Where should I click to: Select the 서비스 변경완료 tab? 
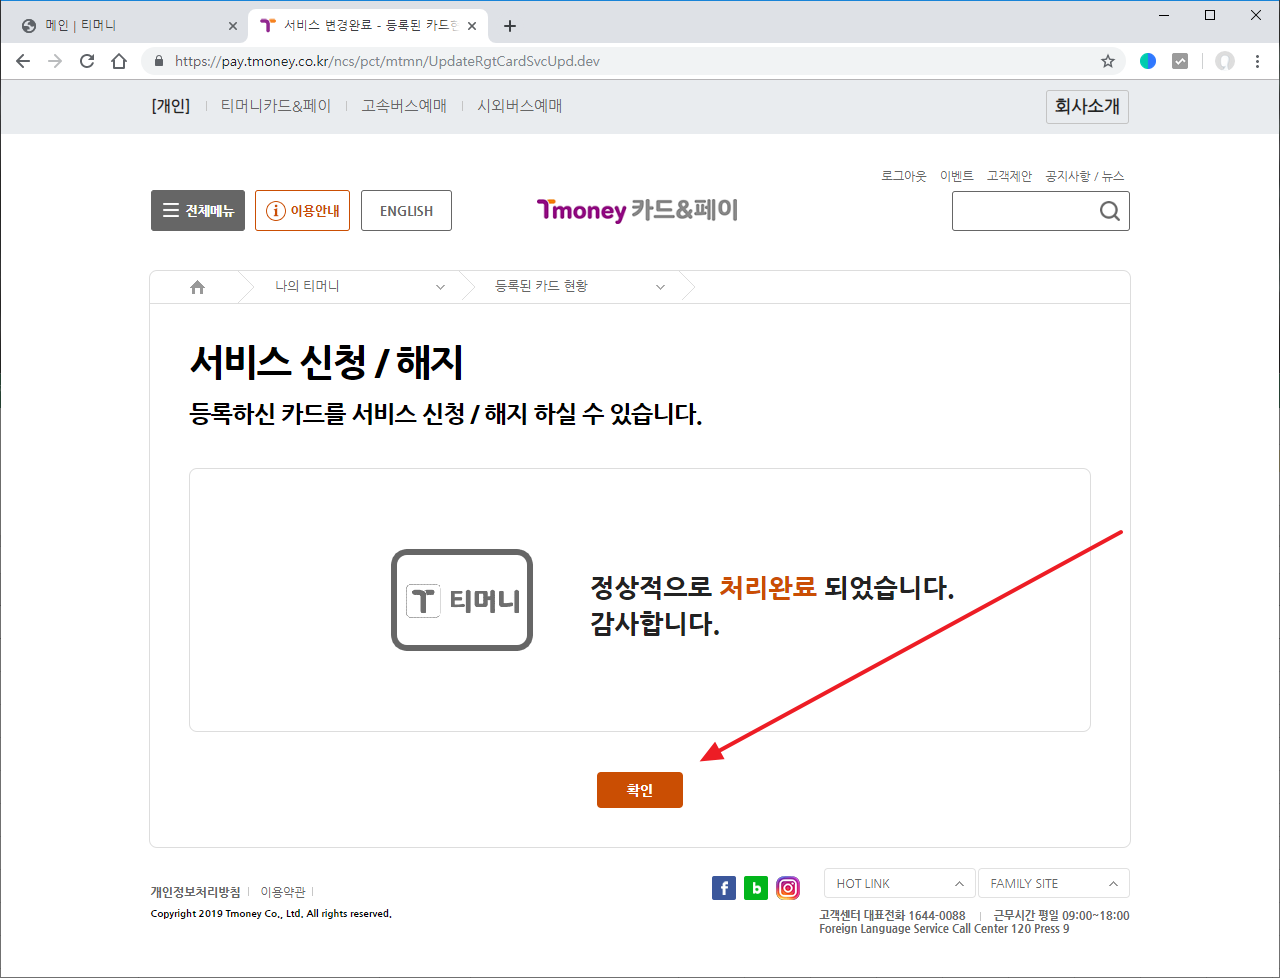pyautogui.click(x=366, y=26)
